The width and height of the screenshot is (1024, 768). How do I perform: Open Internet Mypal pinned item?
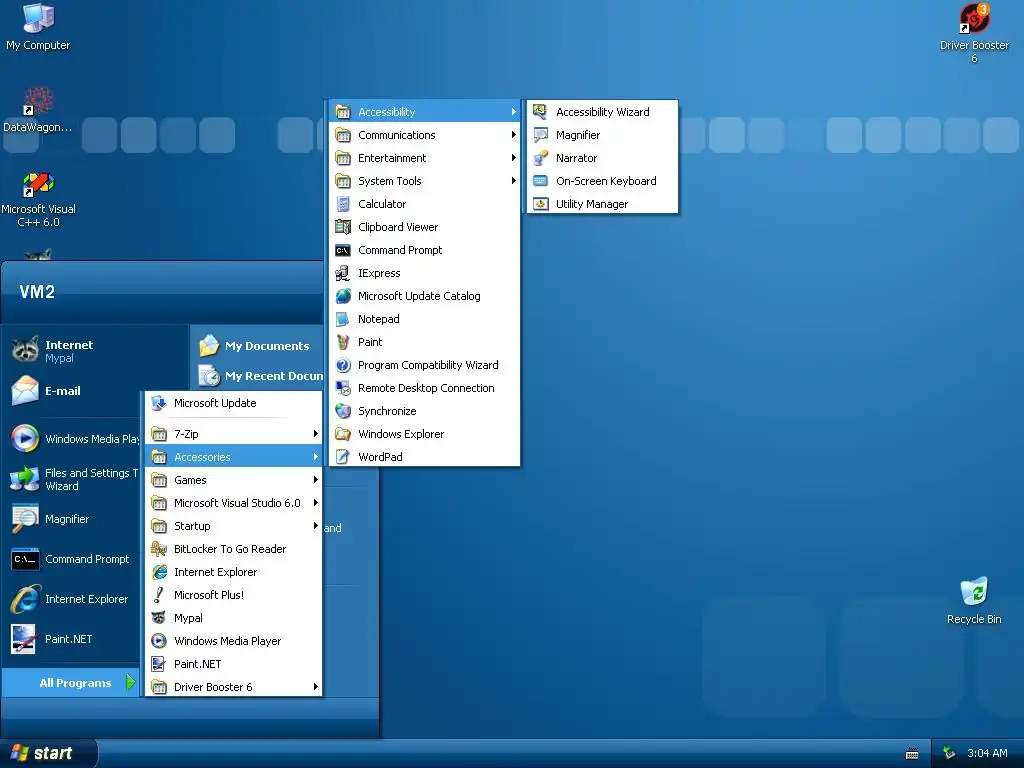(x=73, y=351)
